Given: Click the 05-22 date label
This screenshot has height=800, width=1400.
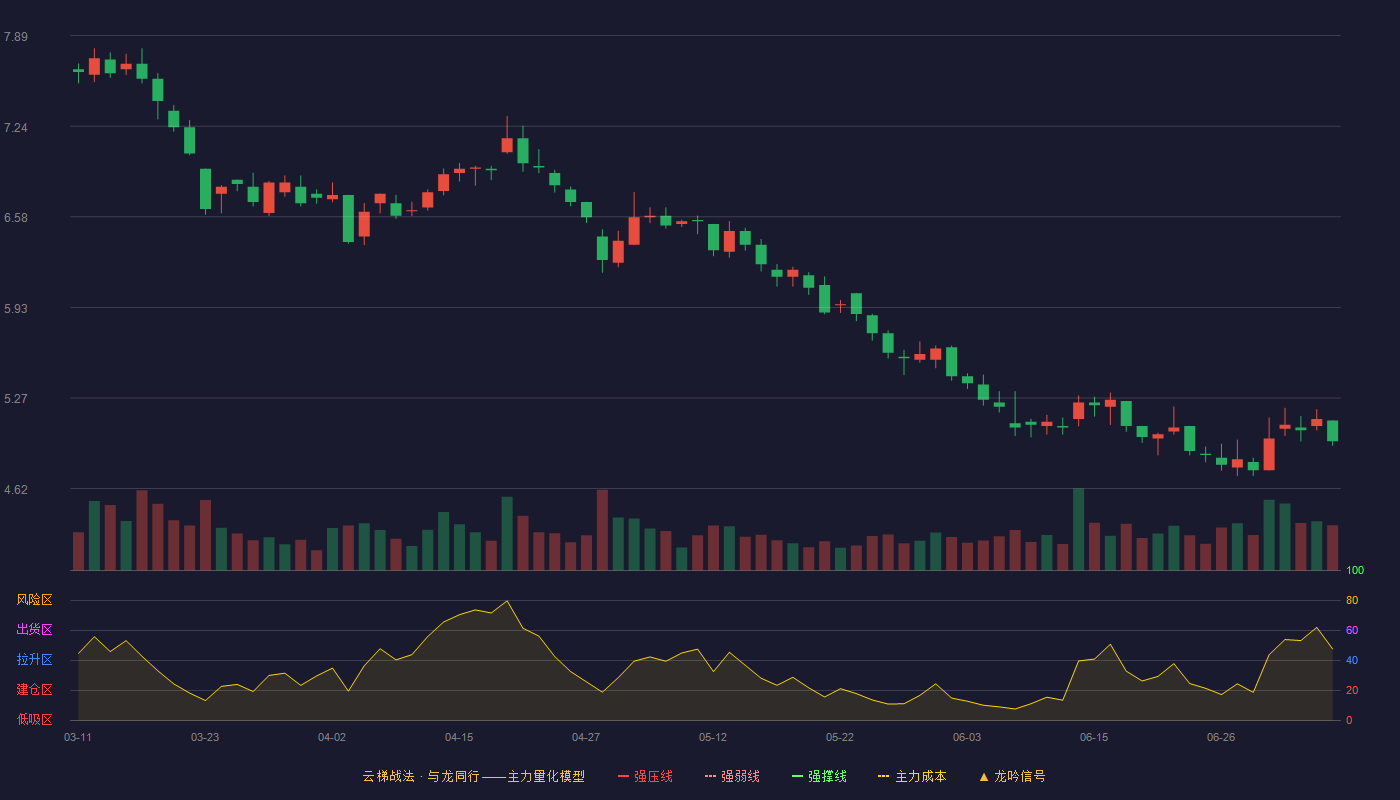Looking at the screenshot, I should point(840,737).
